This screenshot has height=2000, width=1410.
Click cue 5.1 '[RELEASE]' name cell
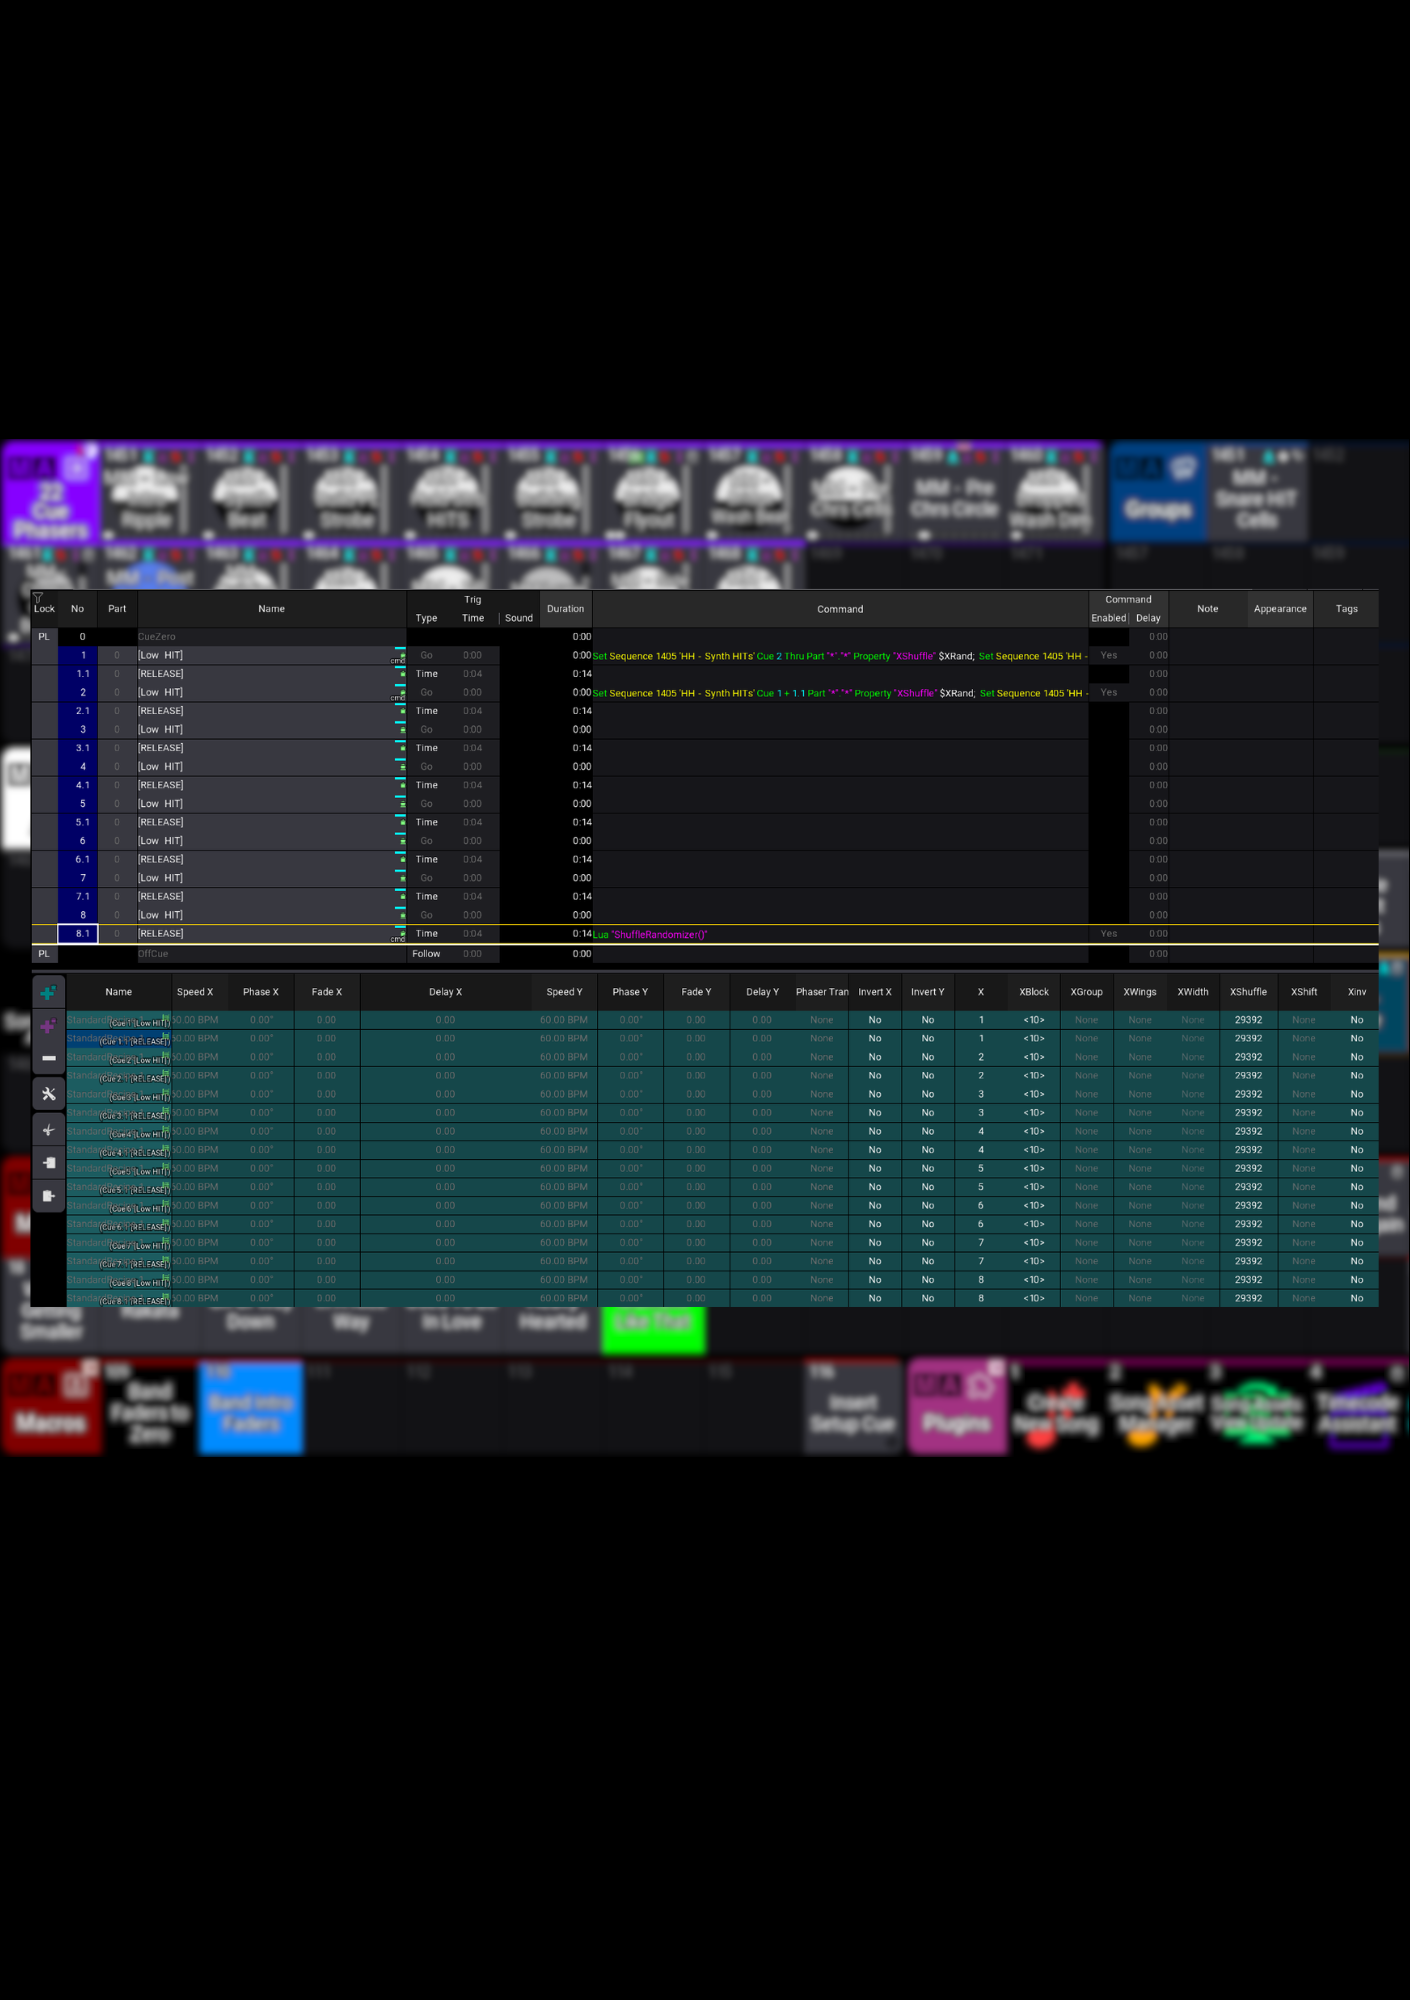(271, 823)
